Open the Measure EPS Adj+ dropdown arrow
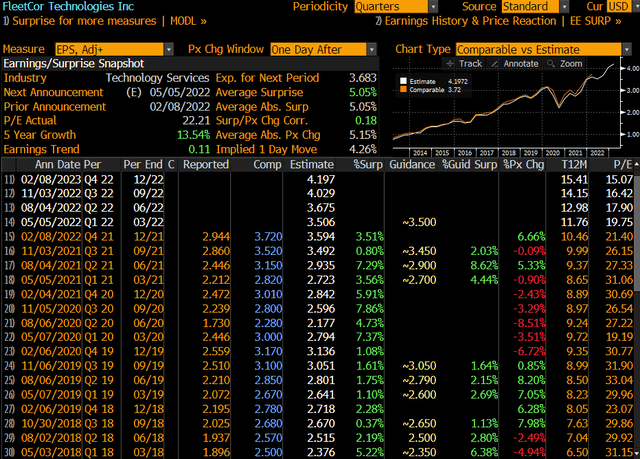This screenshot has width=640, height=459. pos(169,50)
